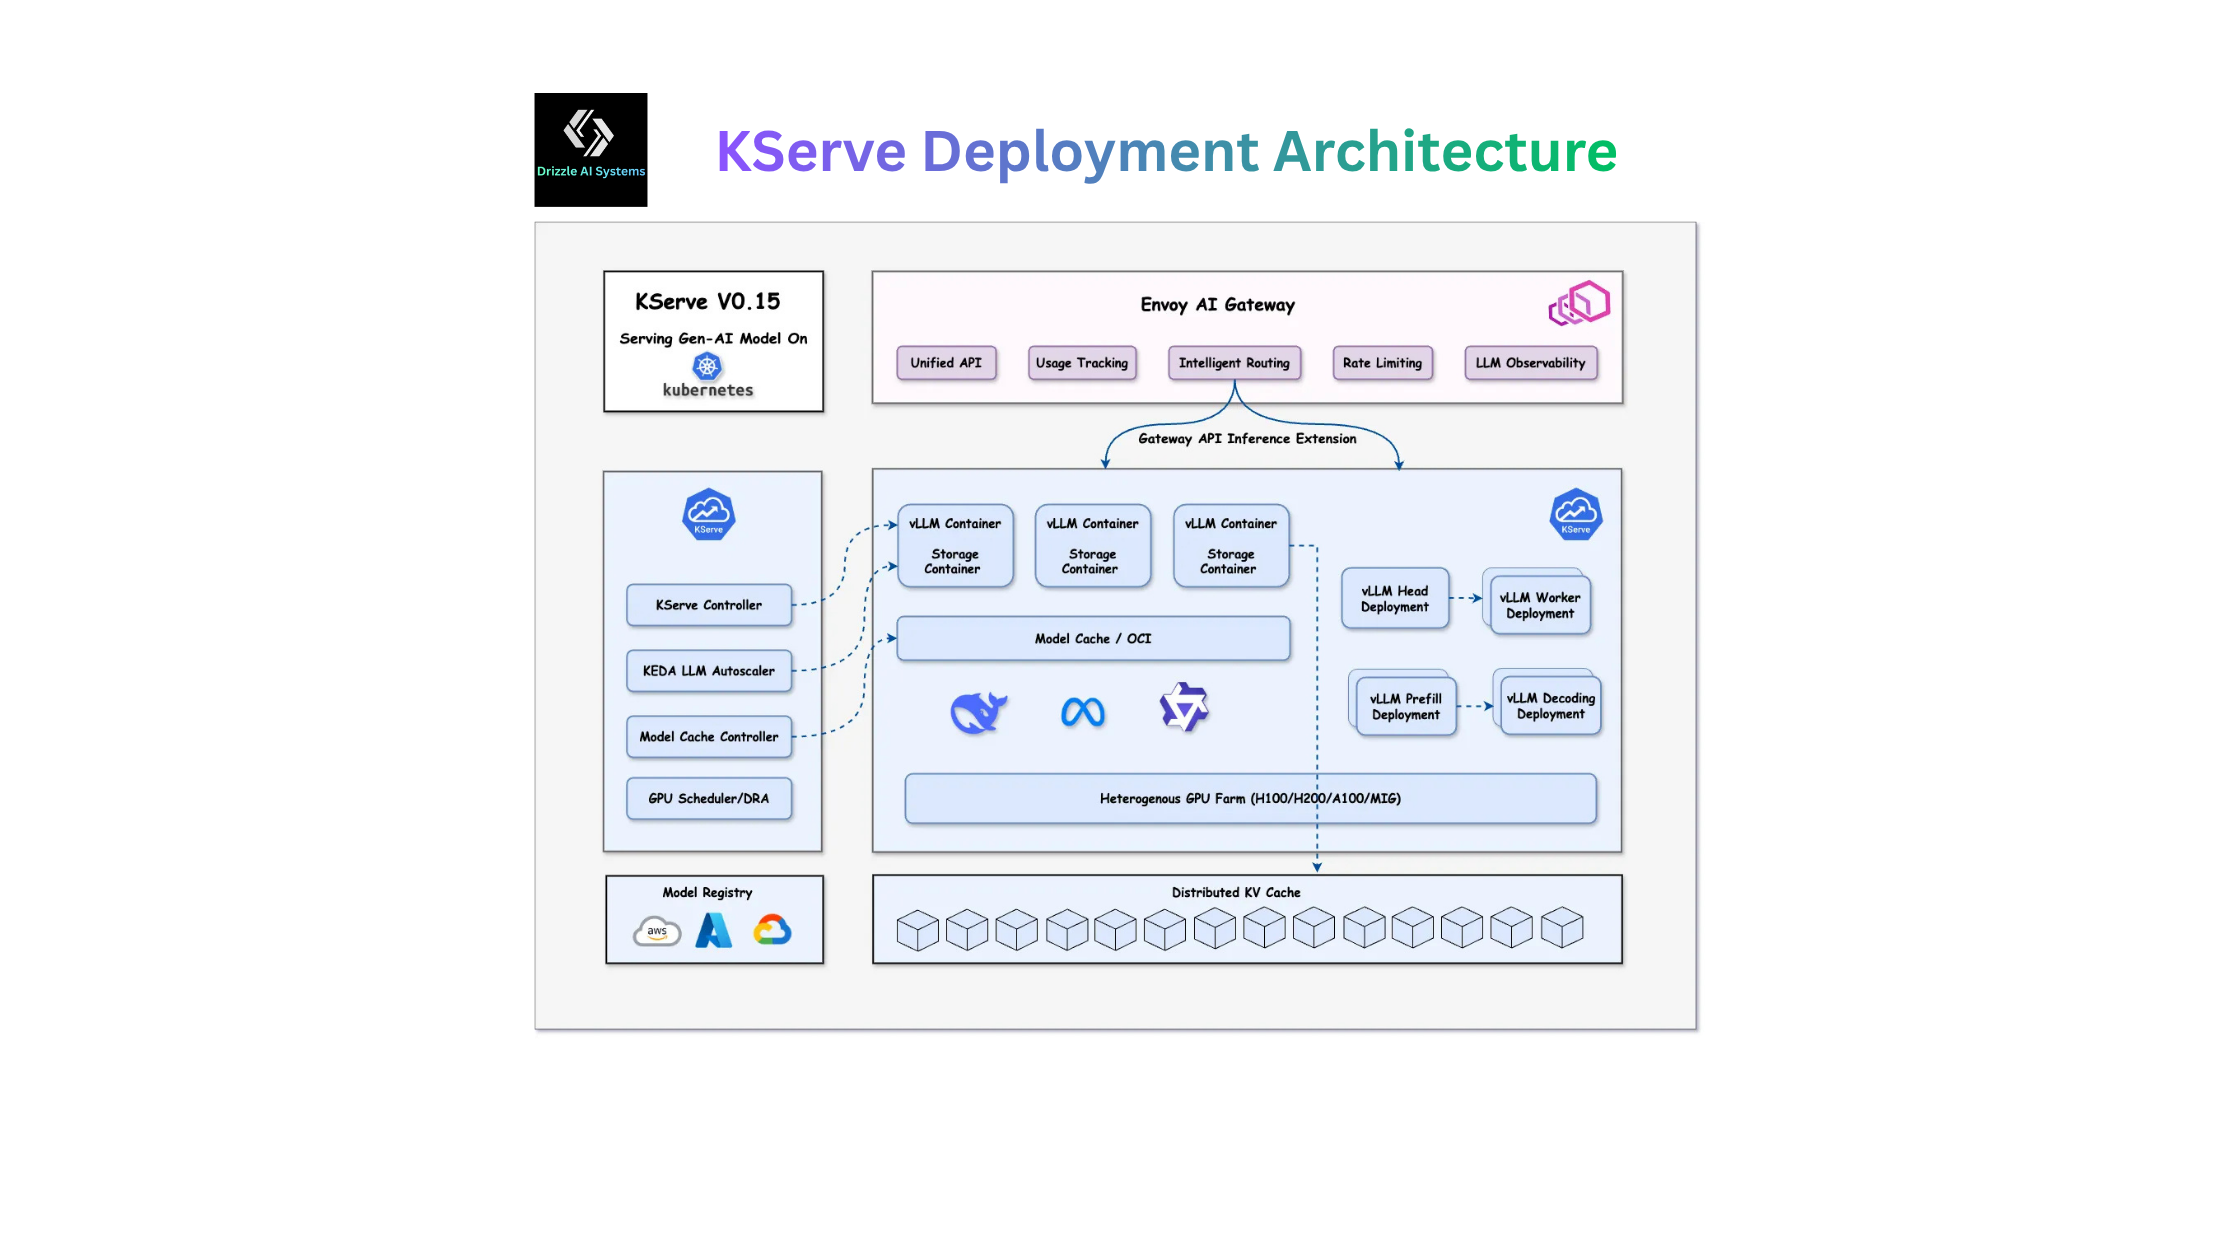Select the Unified API box
2240x1260 pixels.
tap(946, 363)
